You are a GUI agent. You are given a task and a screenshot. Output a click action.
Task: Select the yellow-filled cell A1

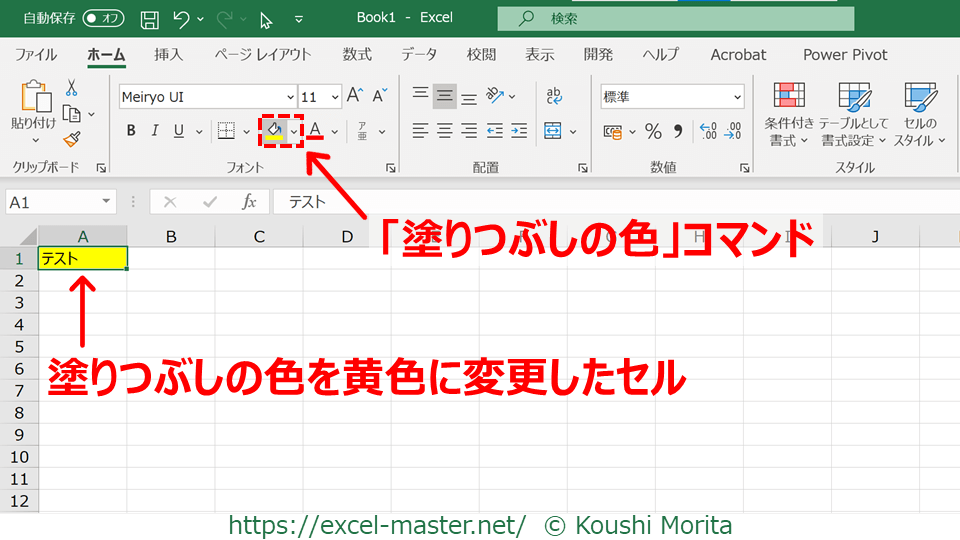point(83,258)
